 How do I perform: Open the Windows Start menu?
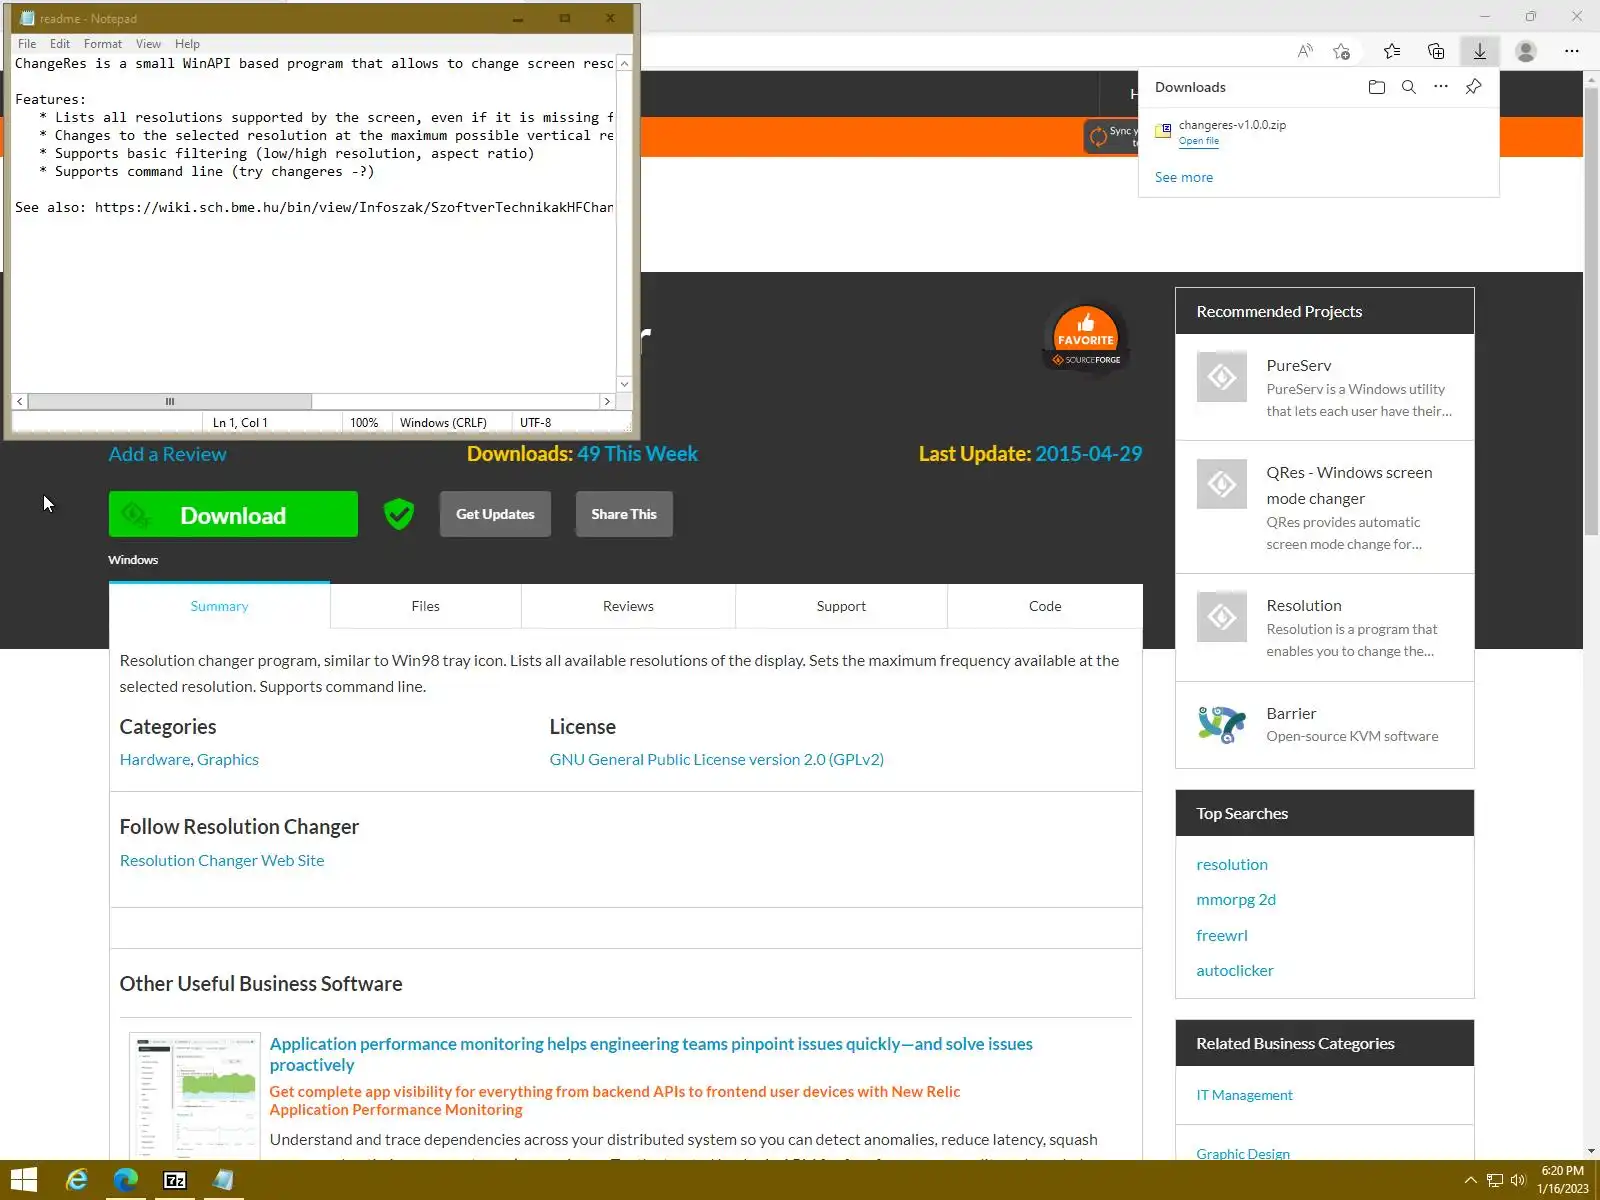point(24,1180)
